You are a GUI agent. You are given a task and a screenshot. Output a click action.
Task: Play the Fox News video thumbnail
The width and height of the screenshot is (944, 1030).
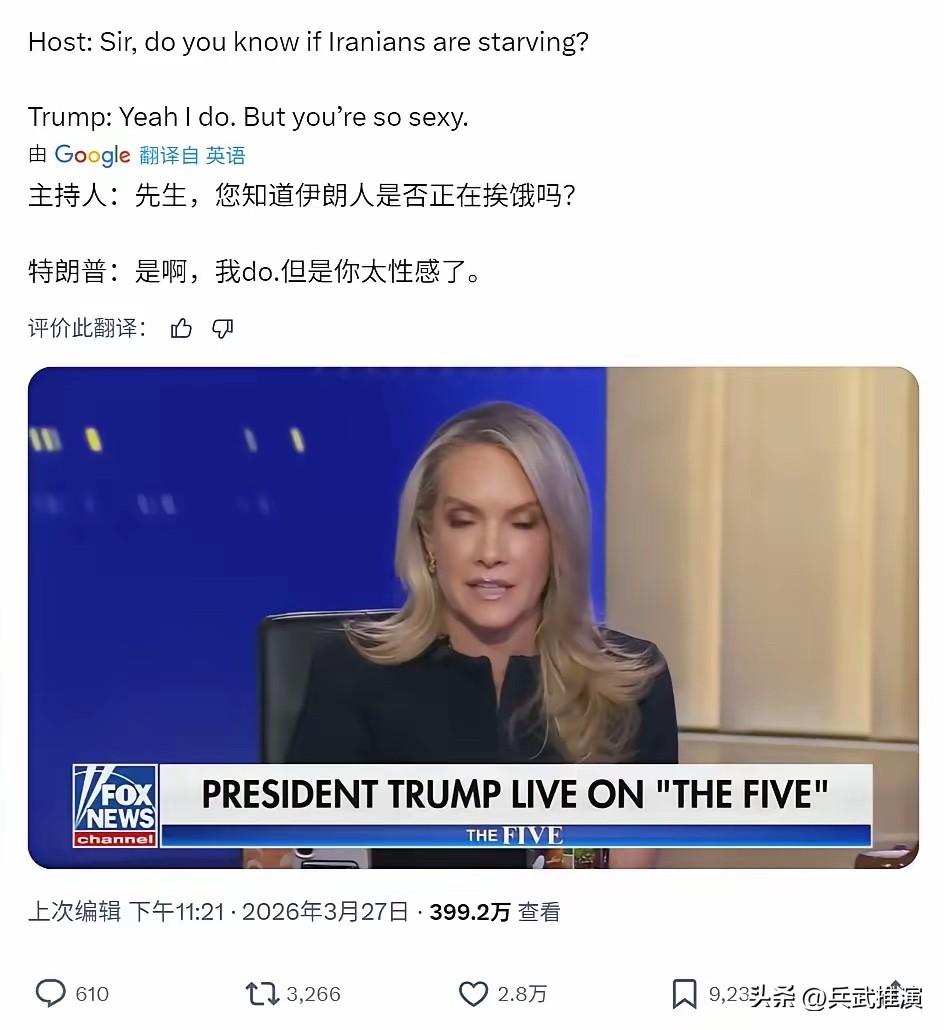(x=473, y=617)
